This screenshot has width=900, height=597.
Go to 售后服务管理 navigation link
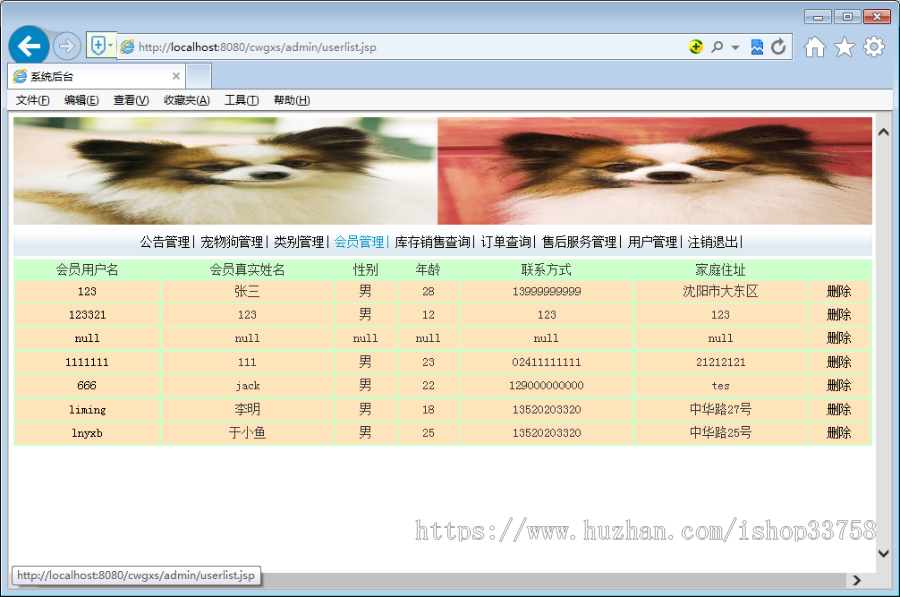coord(579,242)
